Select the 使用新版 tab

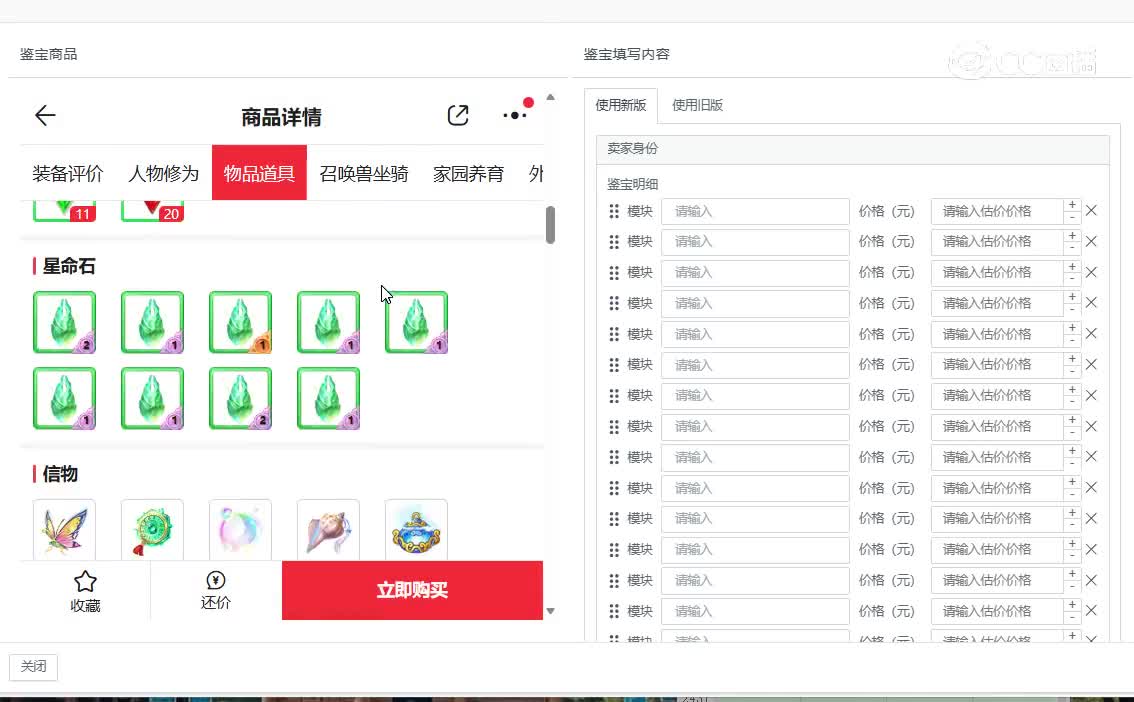(x=621, y=106)
